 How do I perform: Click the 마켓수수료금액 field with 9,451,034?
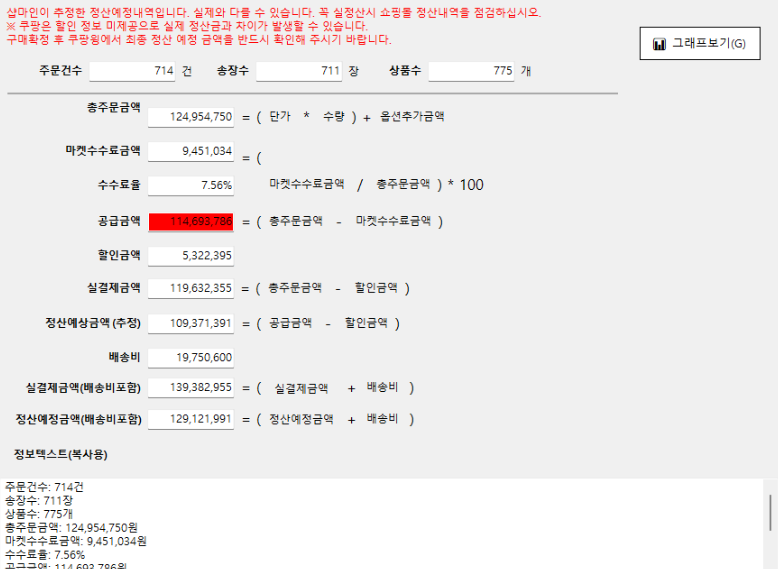coord(191,152)
